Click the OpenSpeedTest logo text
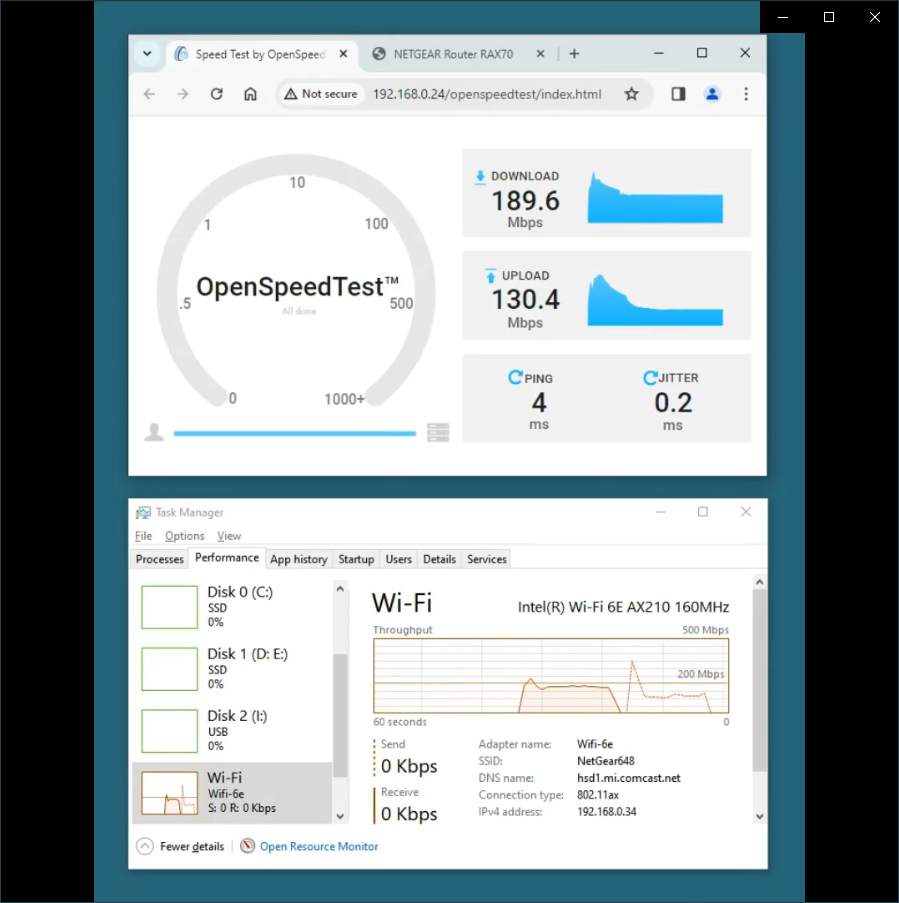 (x=297, y=286)
